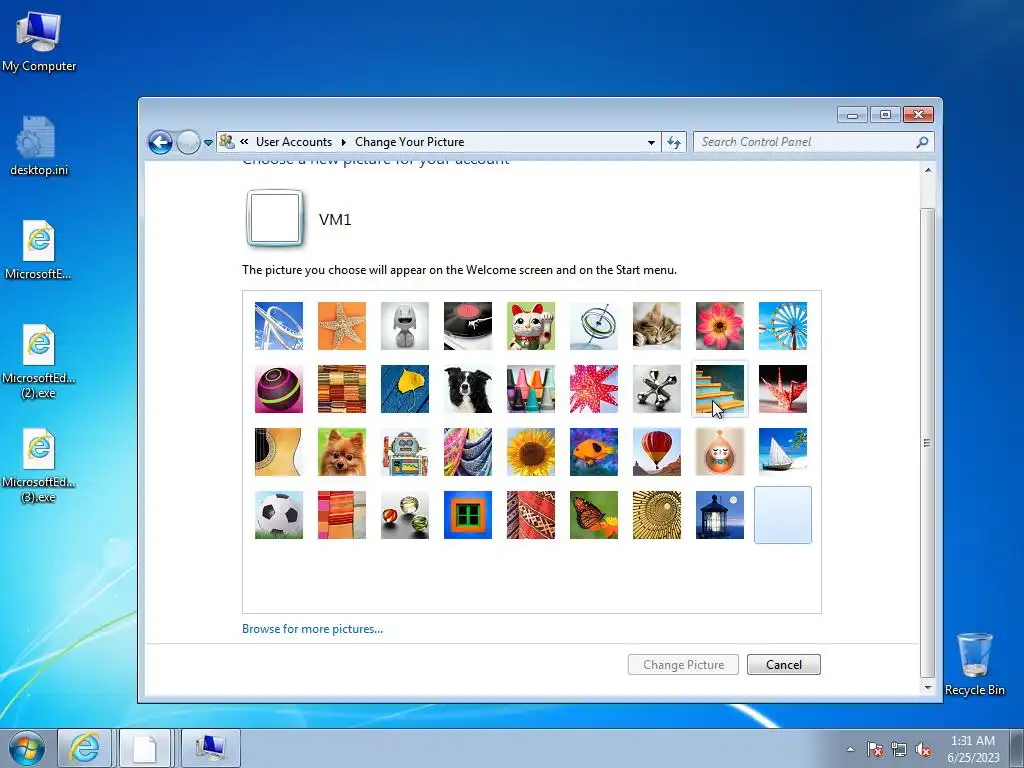Cancel the picture change
Image resolution: width=1024 pixels, height=768 pixels.
[x=784, y=665]
